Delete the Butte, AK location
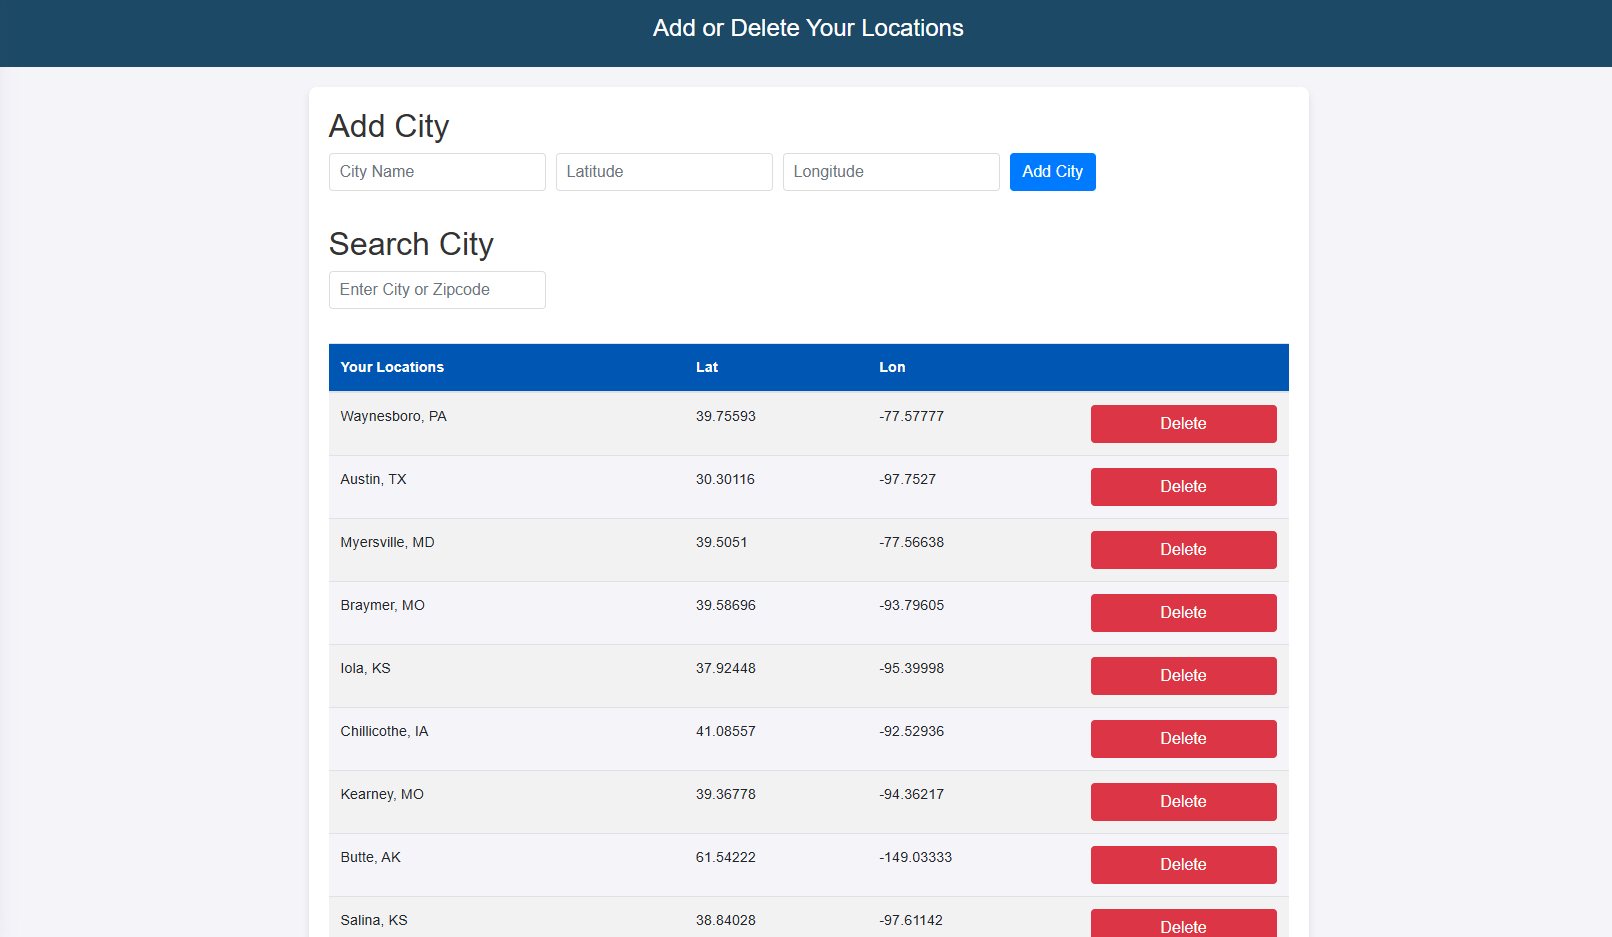The height and width of the screenshot is (937, 1612). [x=1183, y=865]
